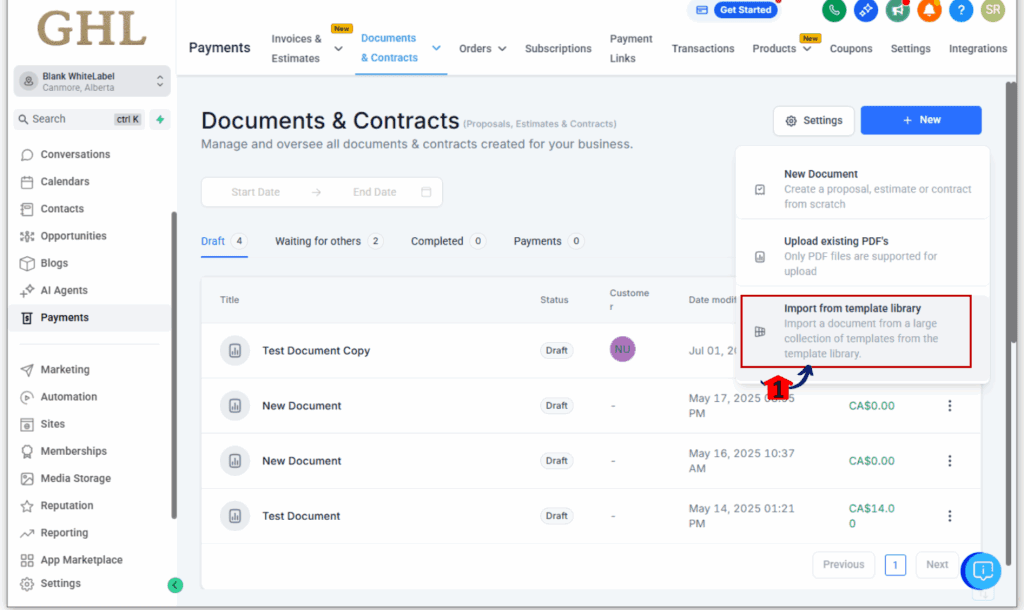Select page 1 in pagination
This screenshot has width=1024, height=610.
895,564
